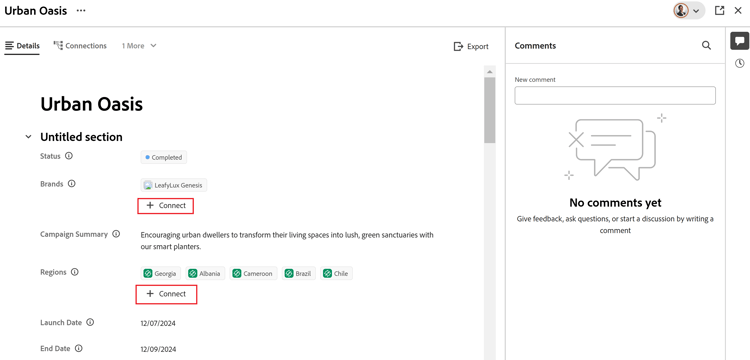Click the info icon beside End Date

(78, 348)
